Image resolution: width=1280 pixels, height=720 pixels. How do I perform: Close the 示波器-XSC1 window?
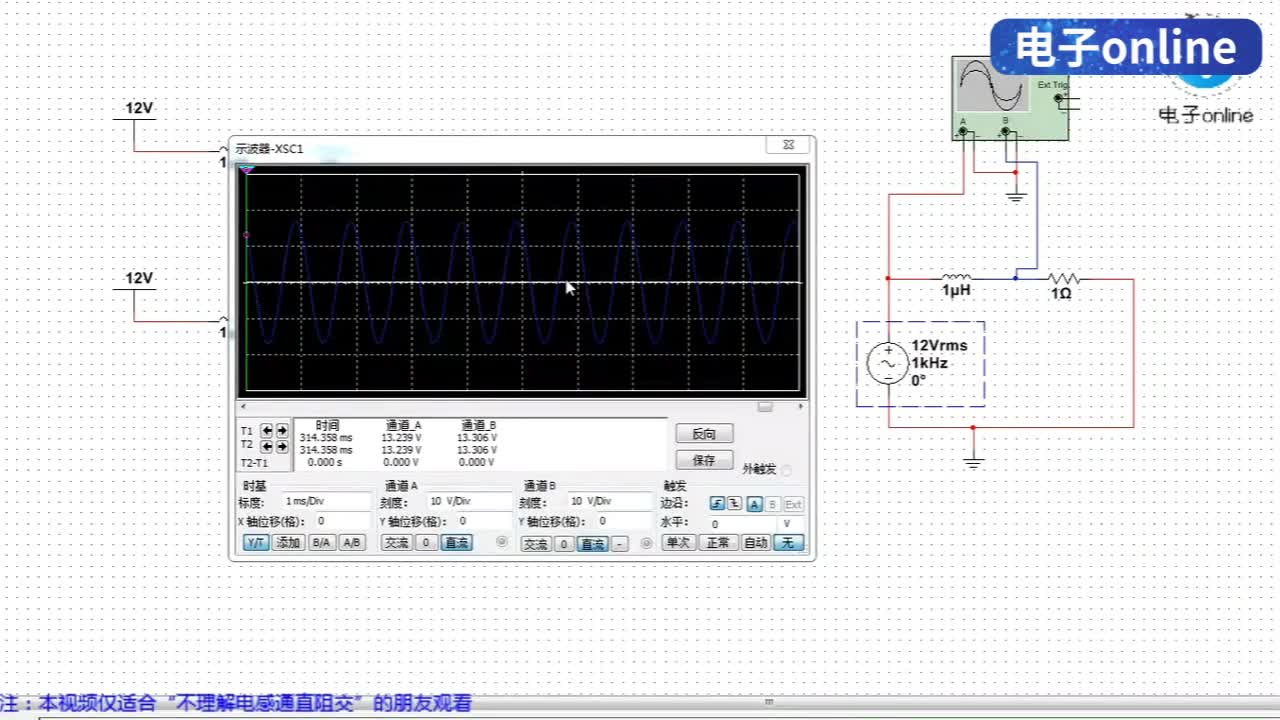pyautogui.click(x=788, y=145)
